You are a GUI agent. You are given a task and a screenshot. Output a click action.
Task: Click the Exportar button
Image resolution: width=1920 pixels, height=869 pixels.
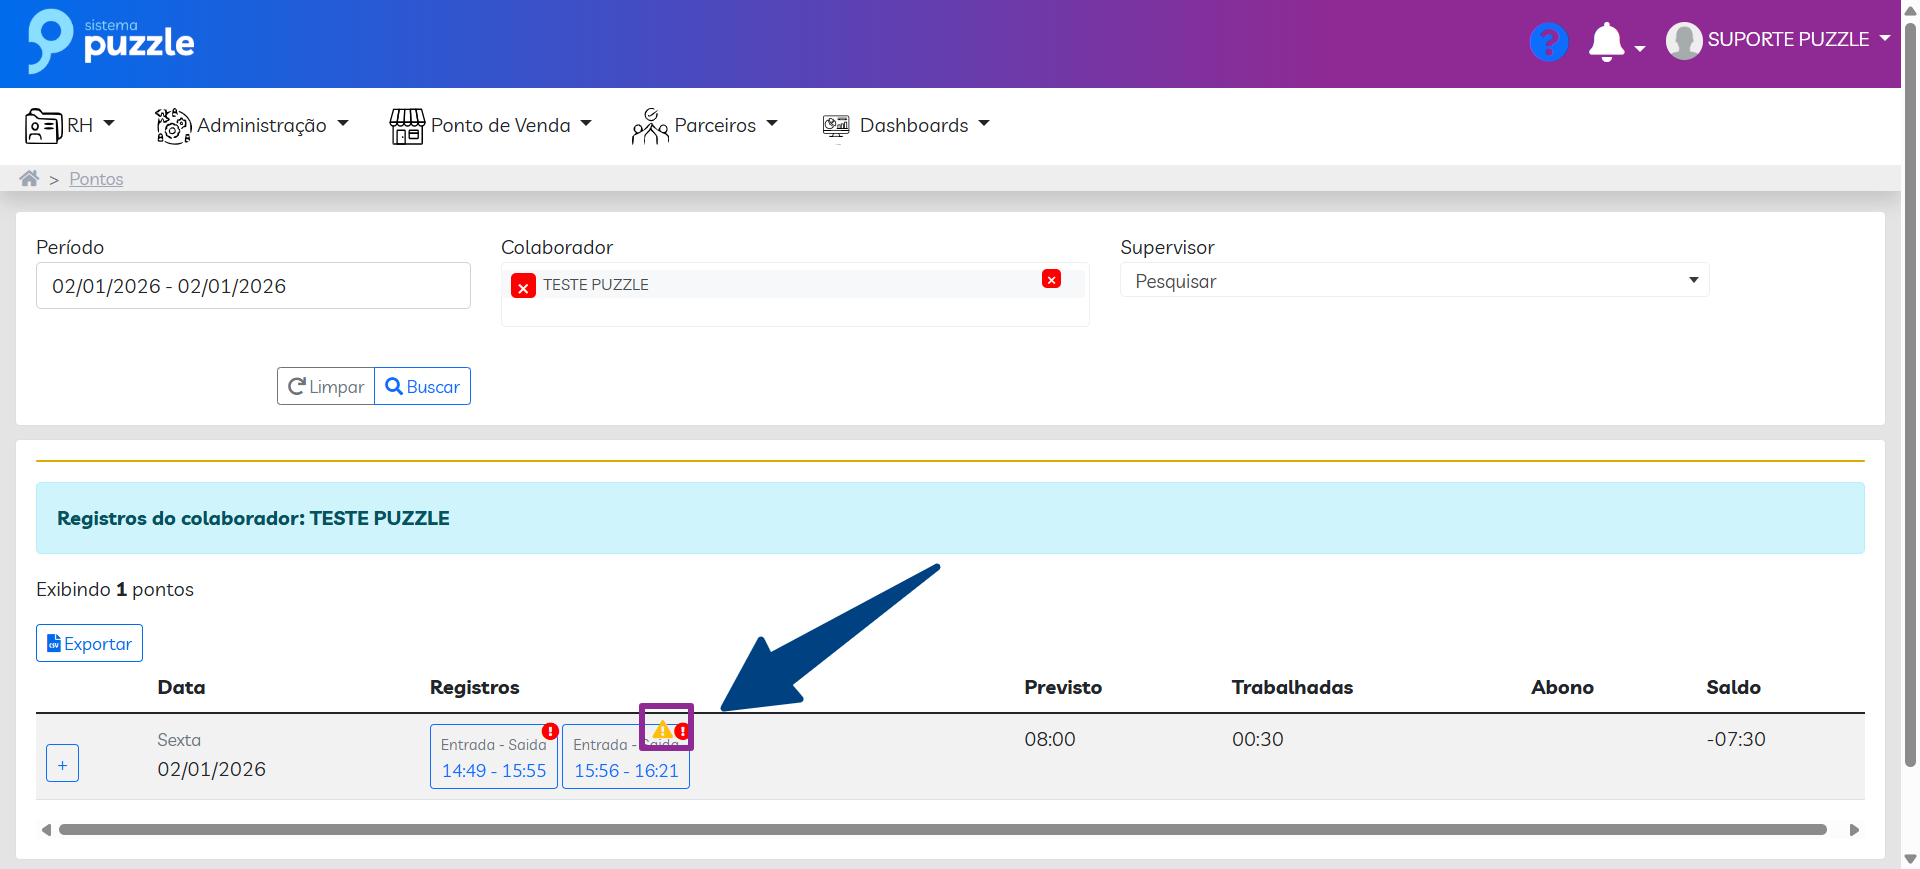click(89, 644)
